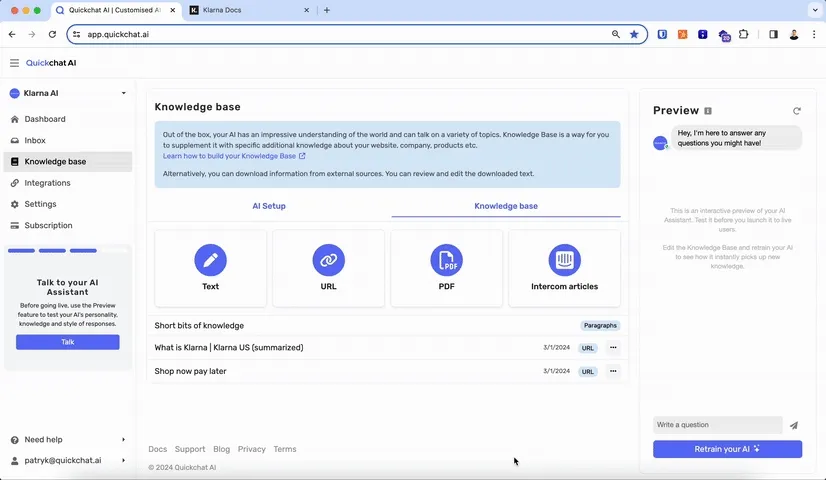This screenshot has width=826, height=480.
Task: Open Subscription in the sidebar
Action: click(67, 226)
